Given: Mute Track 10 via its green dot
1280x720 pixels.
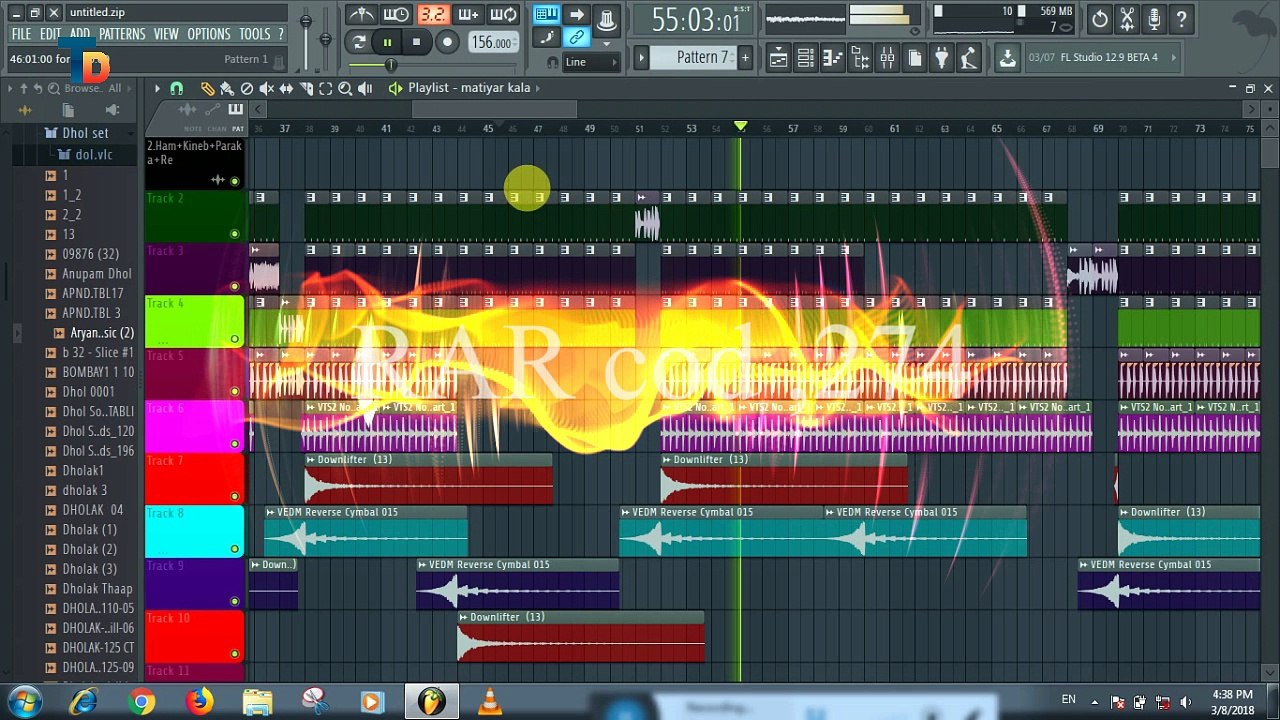Looking at the screenshot, I should point(235,654).
